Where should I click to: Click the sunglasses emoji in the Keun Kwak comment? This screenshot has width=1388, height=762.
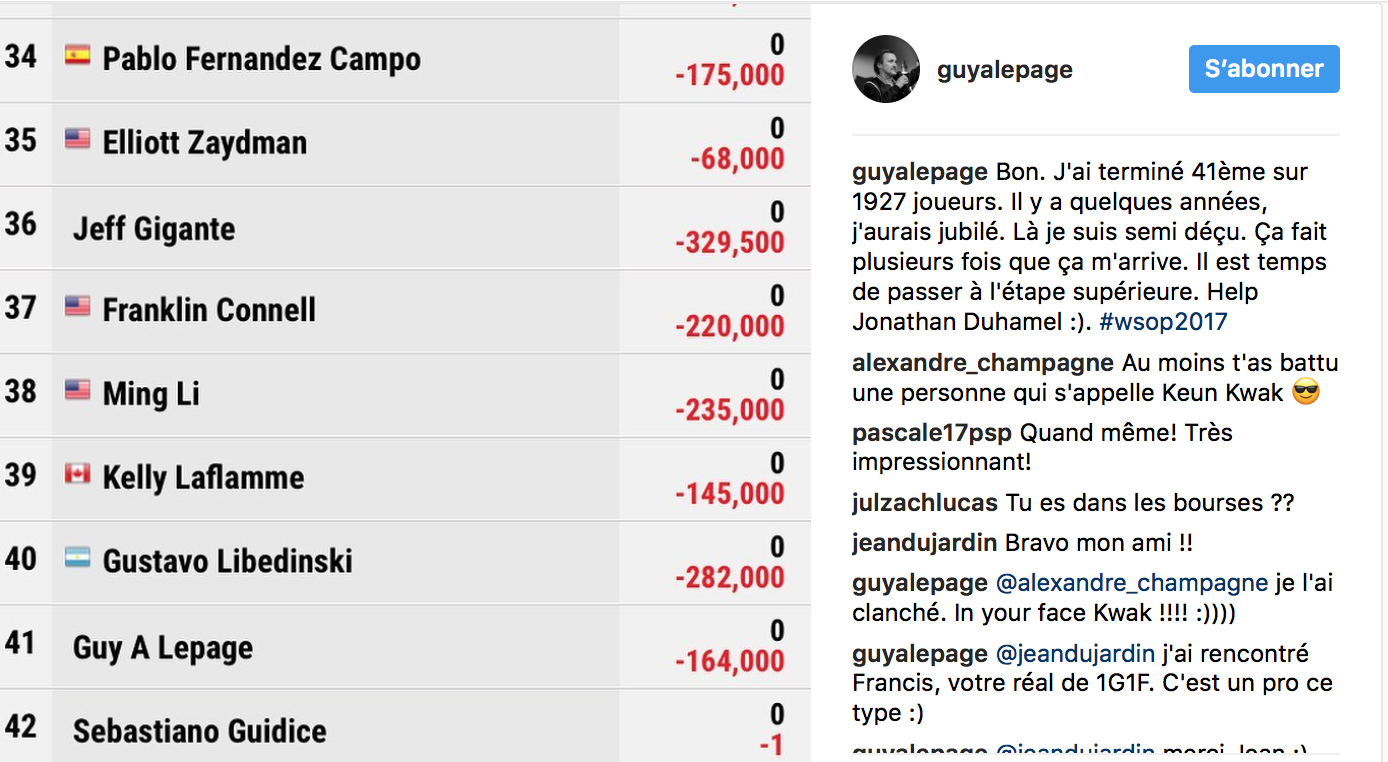click(1306, 393)
